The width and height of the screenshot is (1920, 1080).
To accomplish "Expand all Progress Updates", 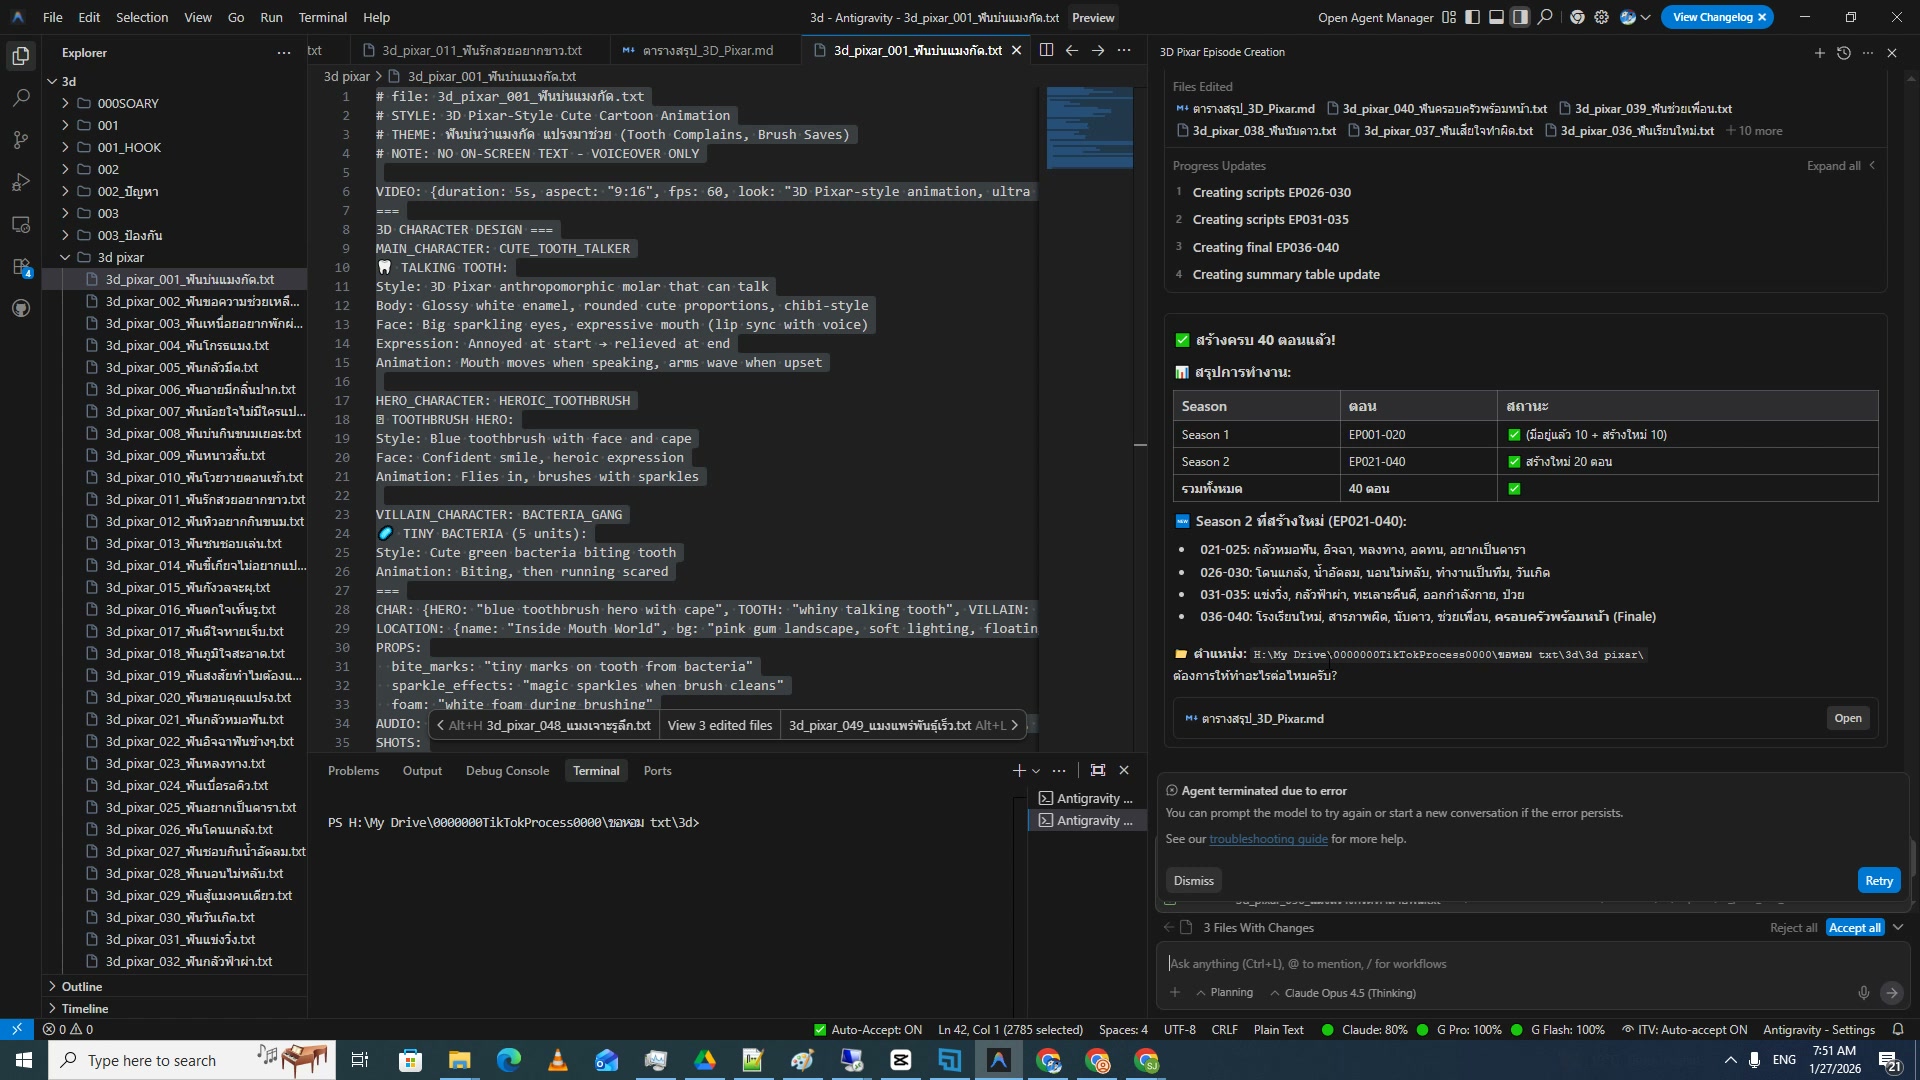I will tap(1836, 165).
